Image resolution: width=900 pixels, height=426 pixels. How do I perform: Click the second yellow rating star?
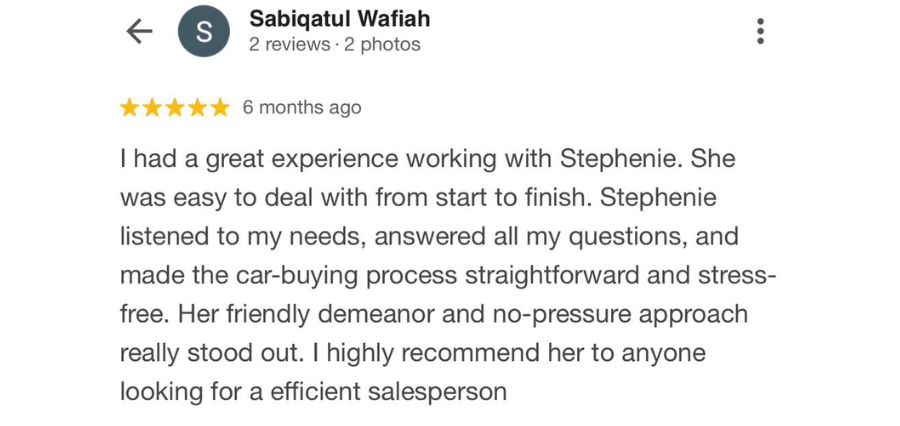(x=153, y=108)
